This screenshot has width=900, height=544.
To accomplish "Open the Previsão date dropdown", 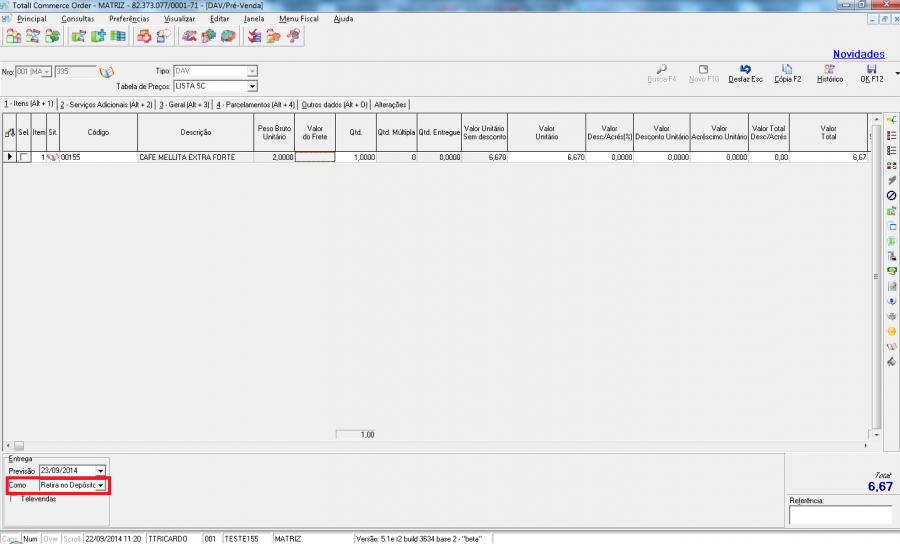I will [x=100, y=470].
